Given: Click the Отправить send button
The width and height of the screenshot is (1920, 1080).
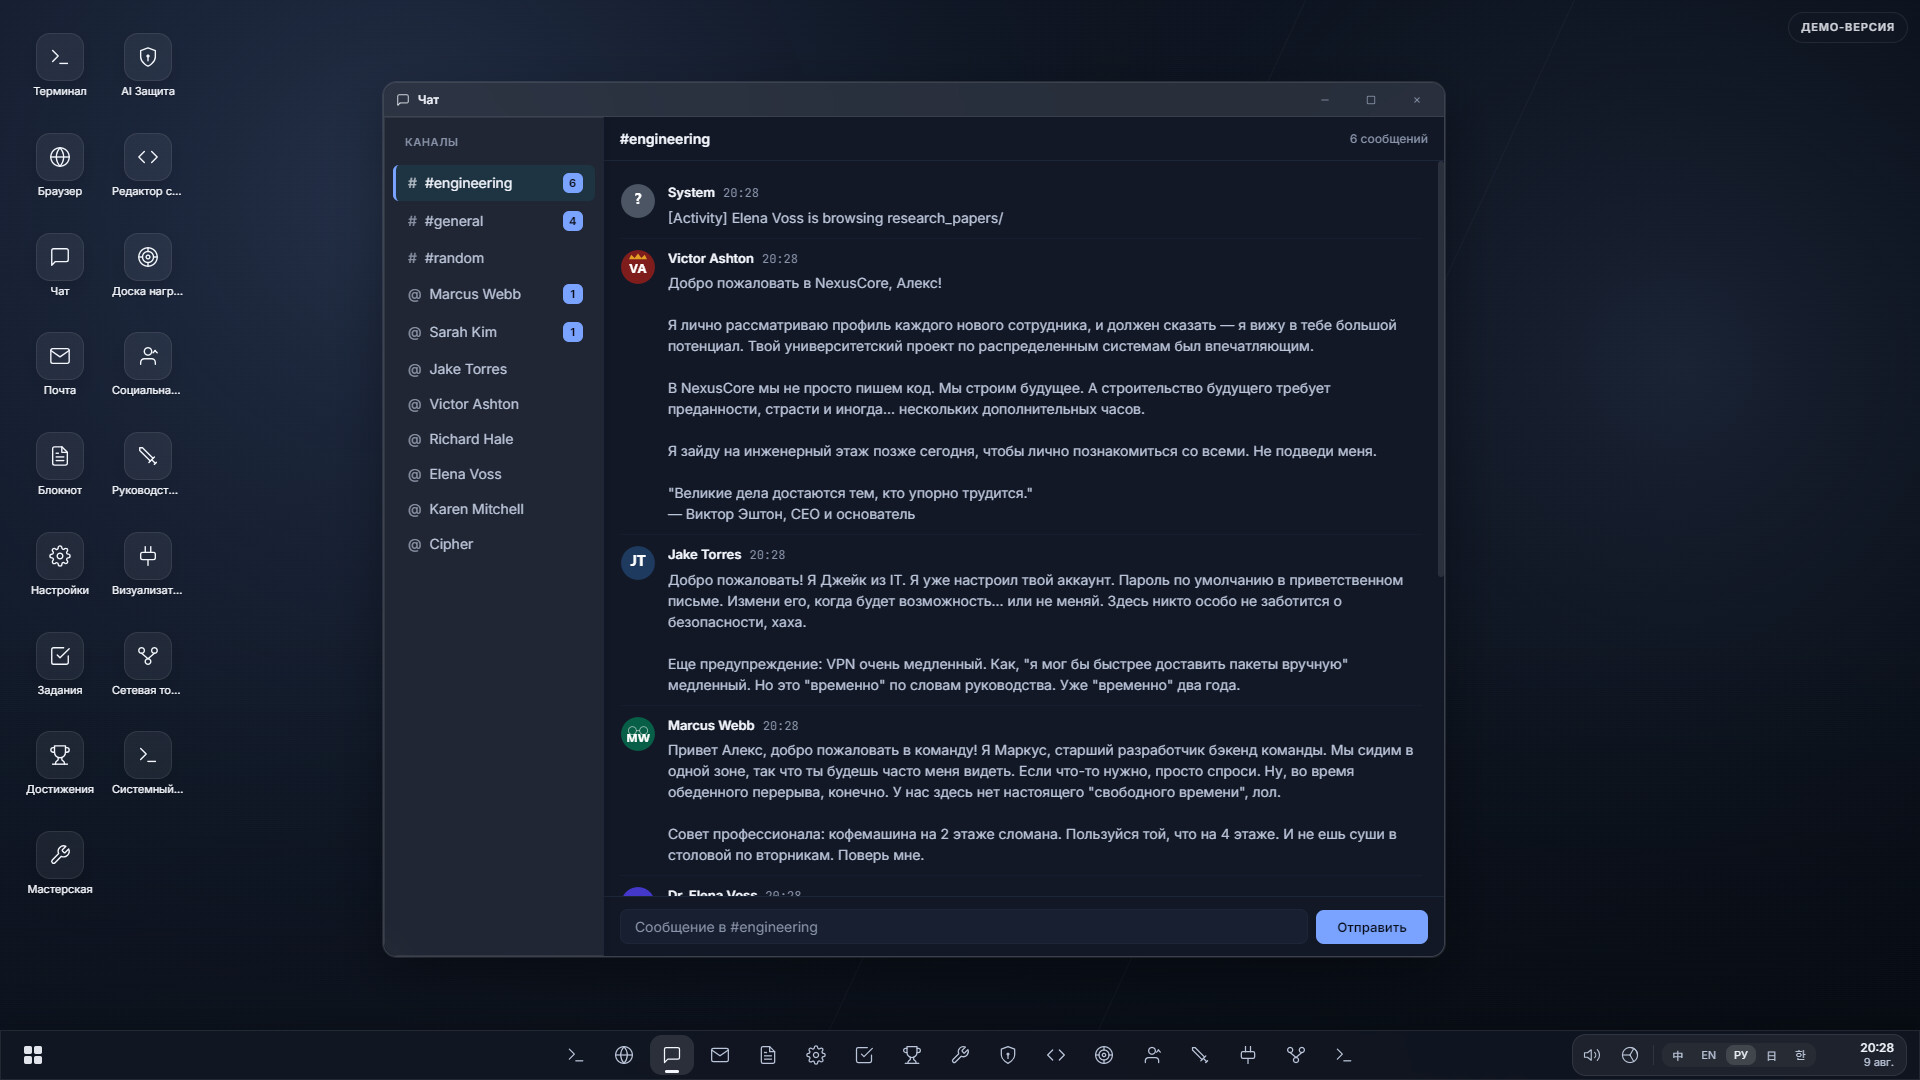Looking at the screenshot, I should (x=1371, y=927).
